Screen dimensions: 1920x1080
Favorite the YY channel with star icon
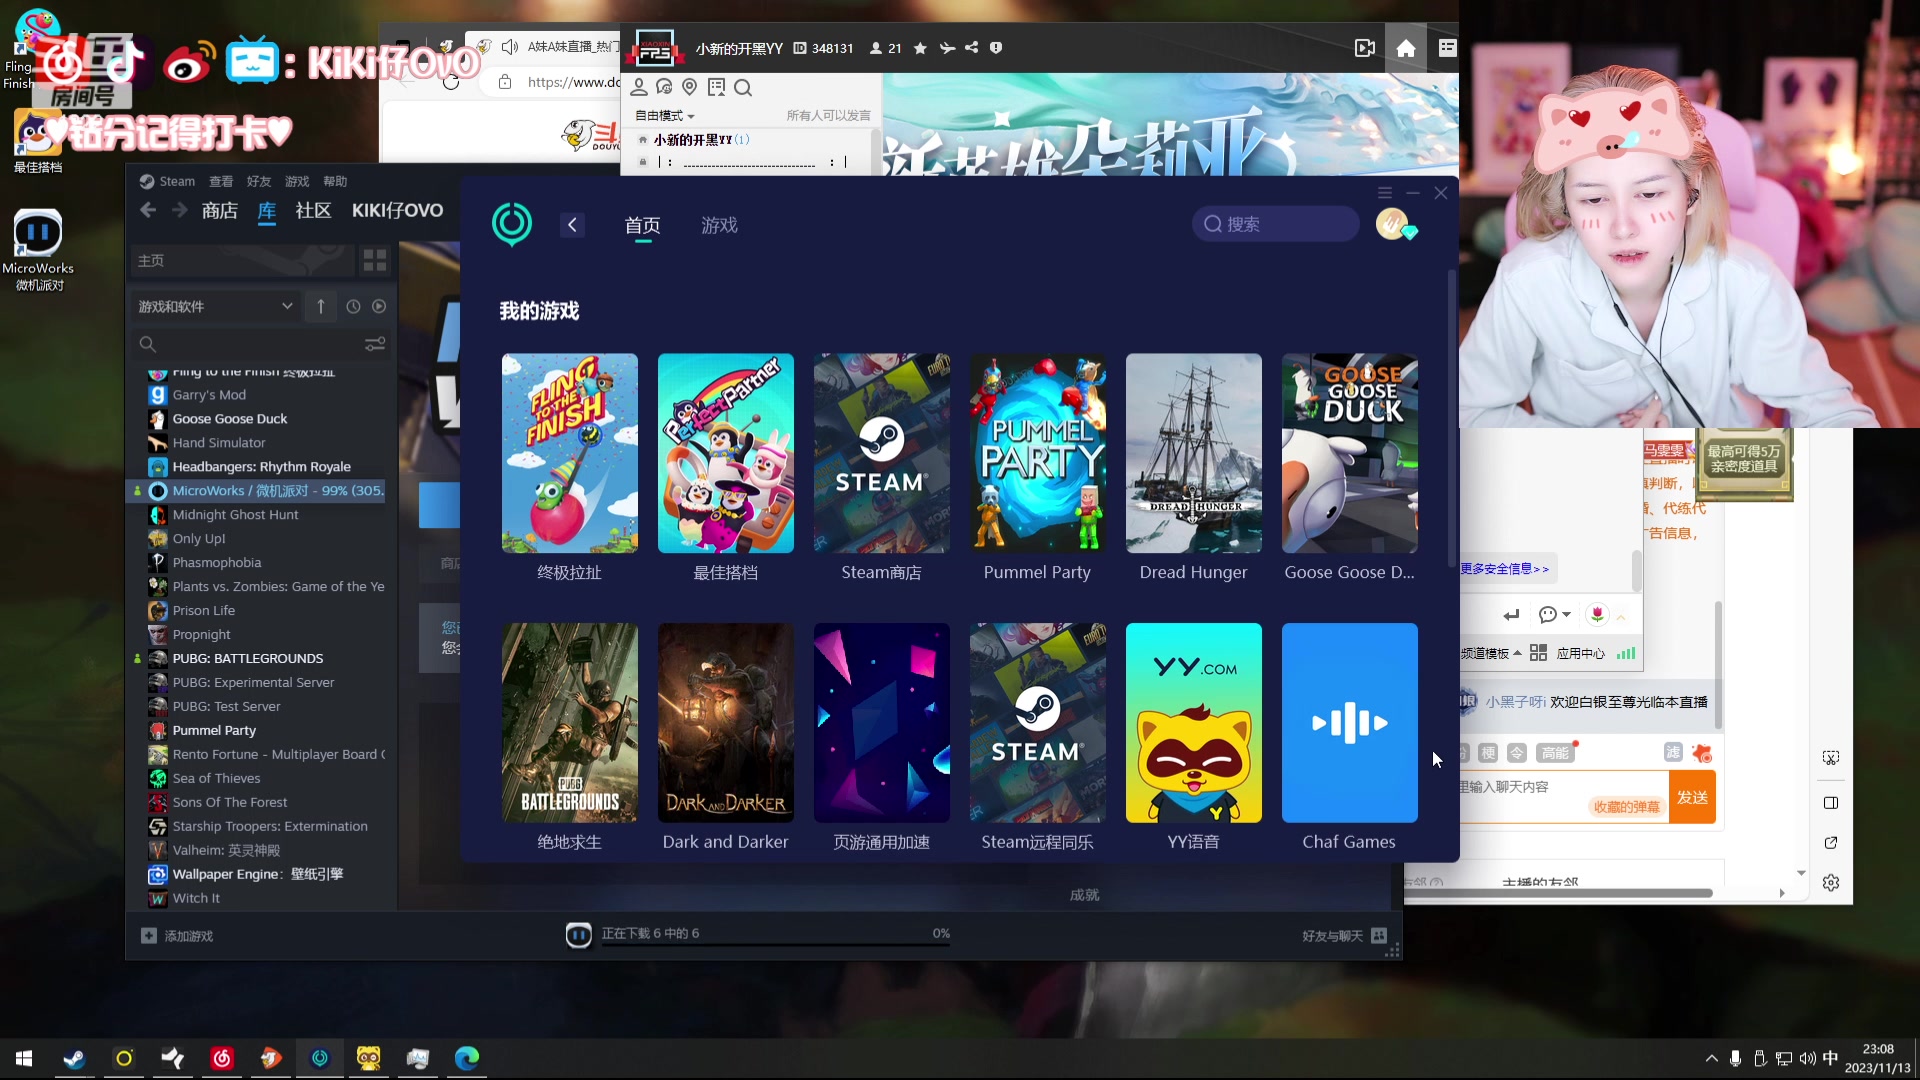[920, 48]
